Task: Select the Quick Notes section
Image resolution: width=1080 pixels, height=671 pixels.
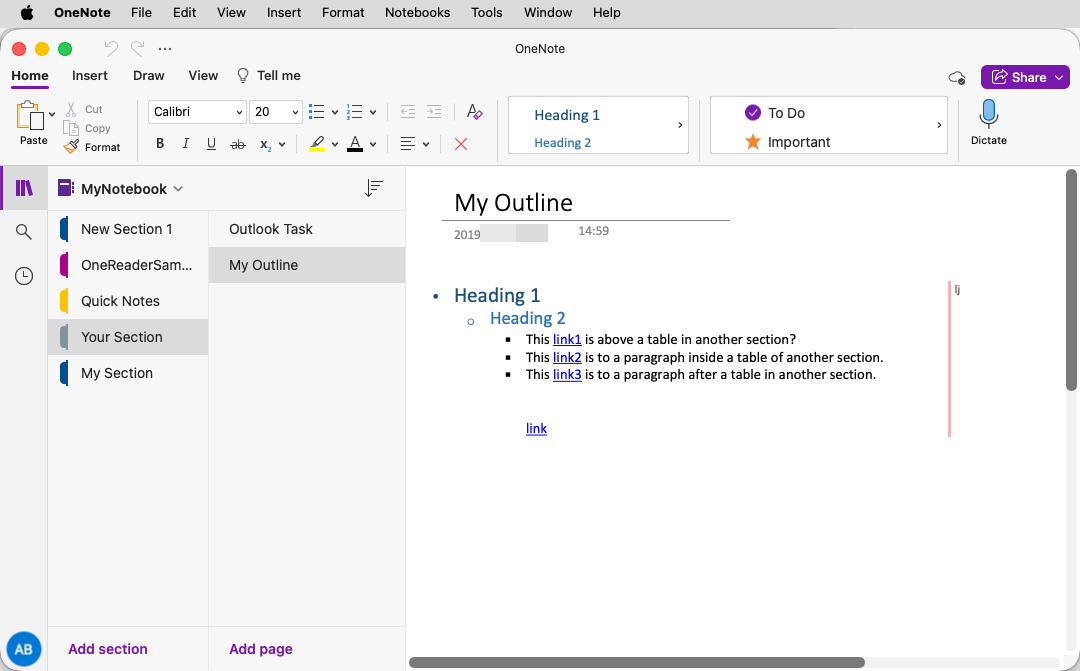Action: point(120,301)
